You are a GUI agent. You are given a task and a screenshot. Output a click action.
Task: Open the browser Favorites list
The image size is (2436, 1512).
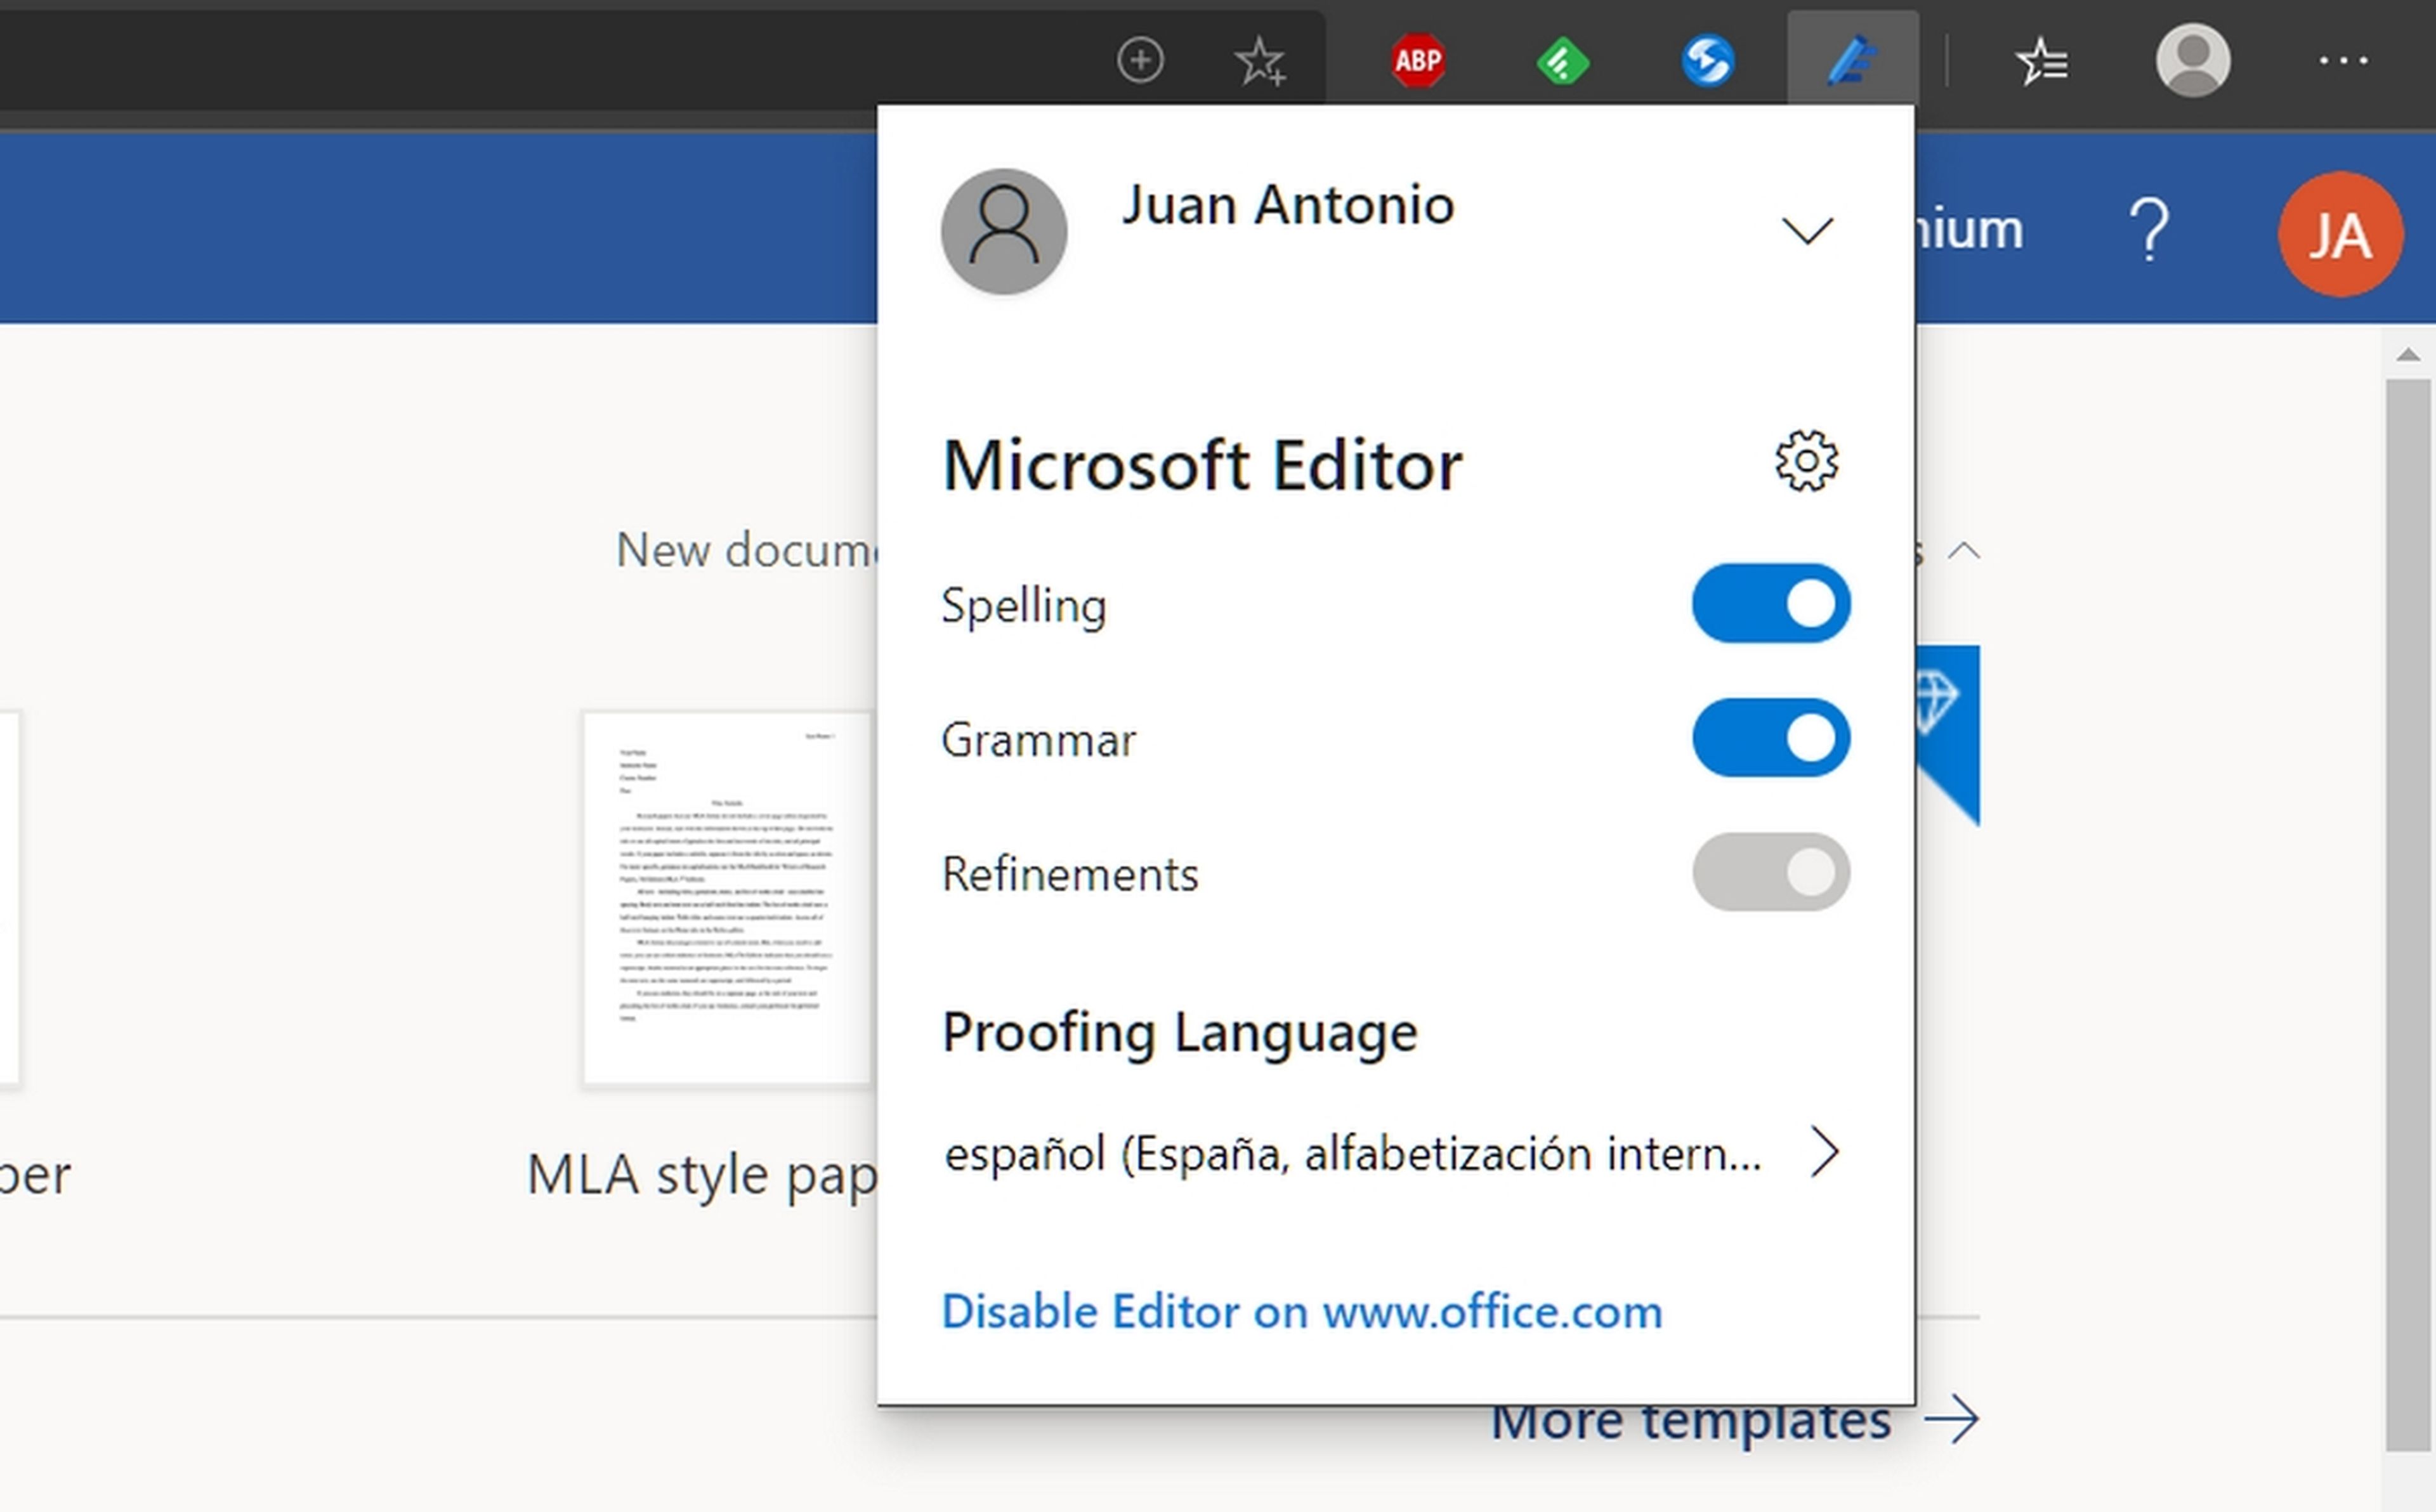tap(2041, 61)
